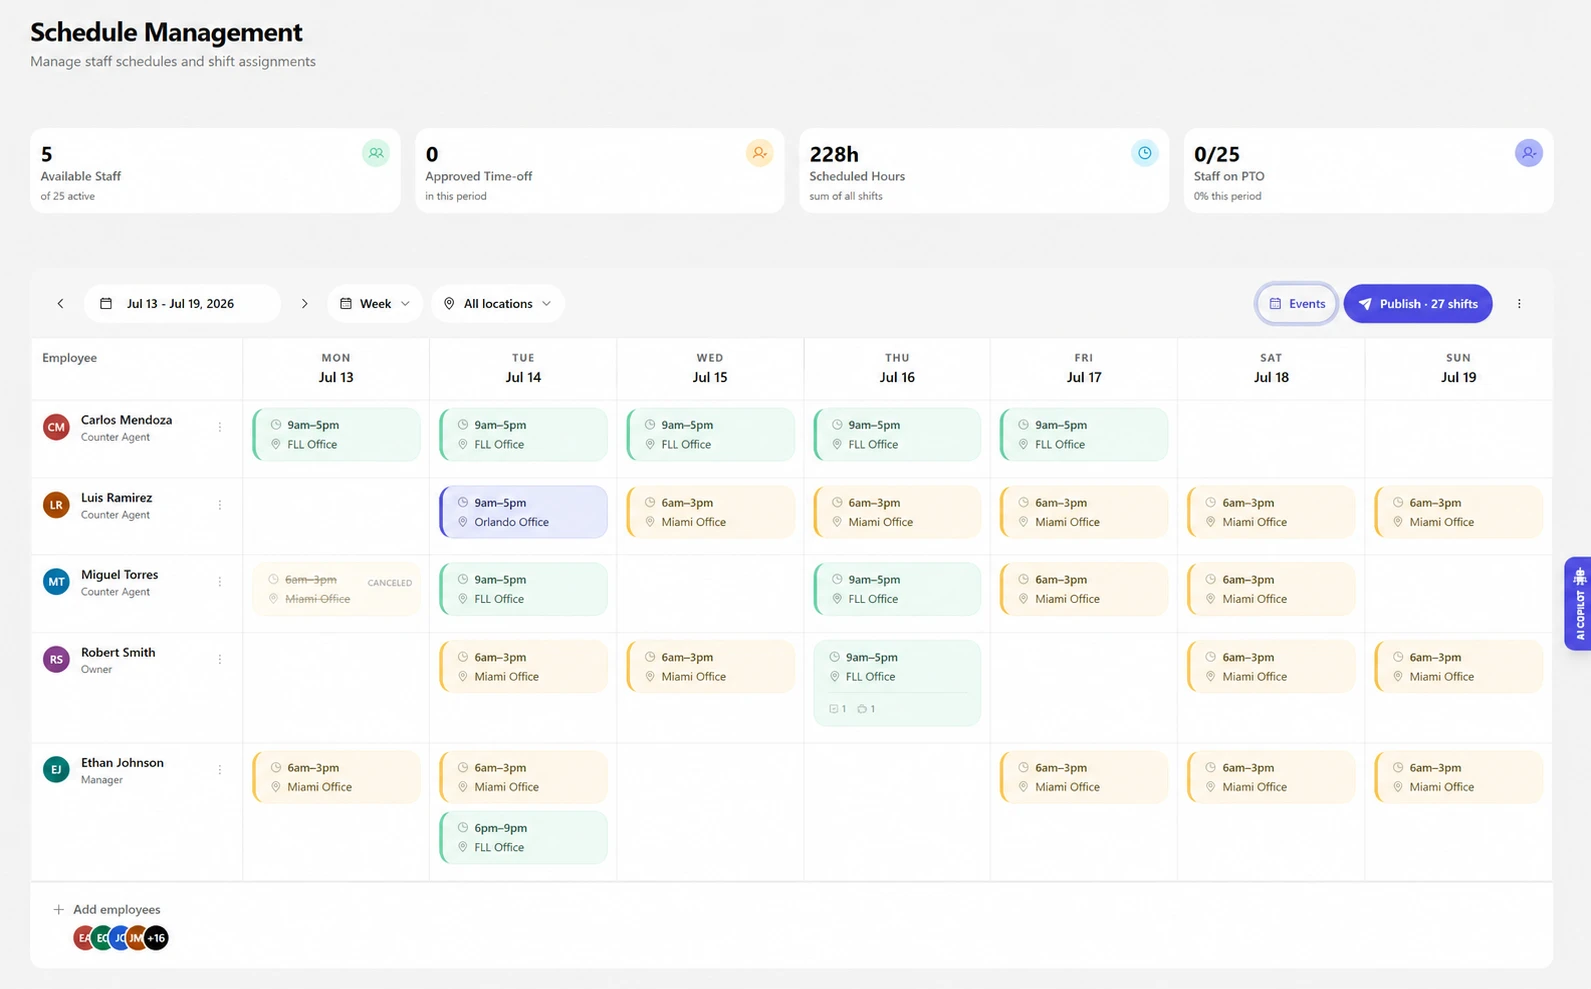This screenshot has width=1591, height=989.
Task: Click the Available Staff people icon
Action: pyautogui.click(x=376, y=153)
